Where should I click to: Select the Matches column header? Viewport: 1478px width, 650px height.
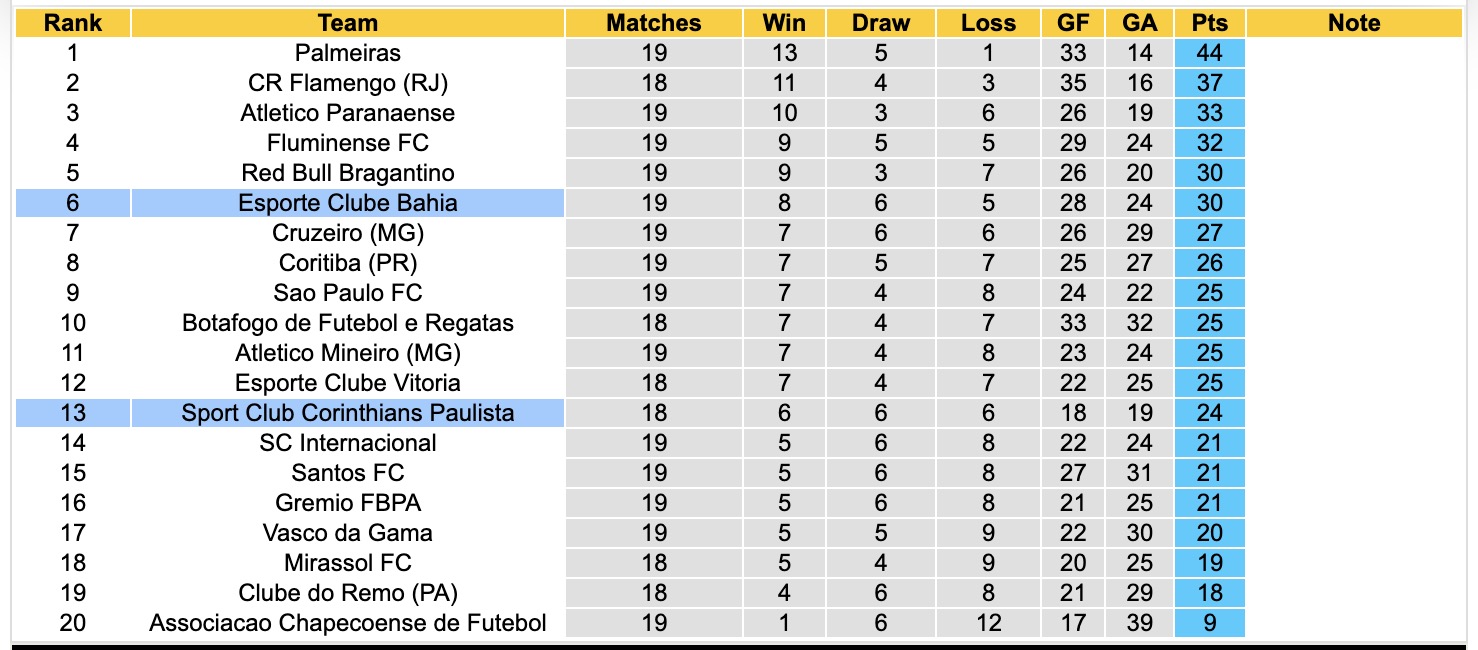[654, 23]
